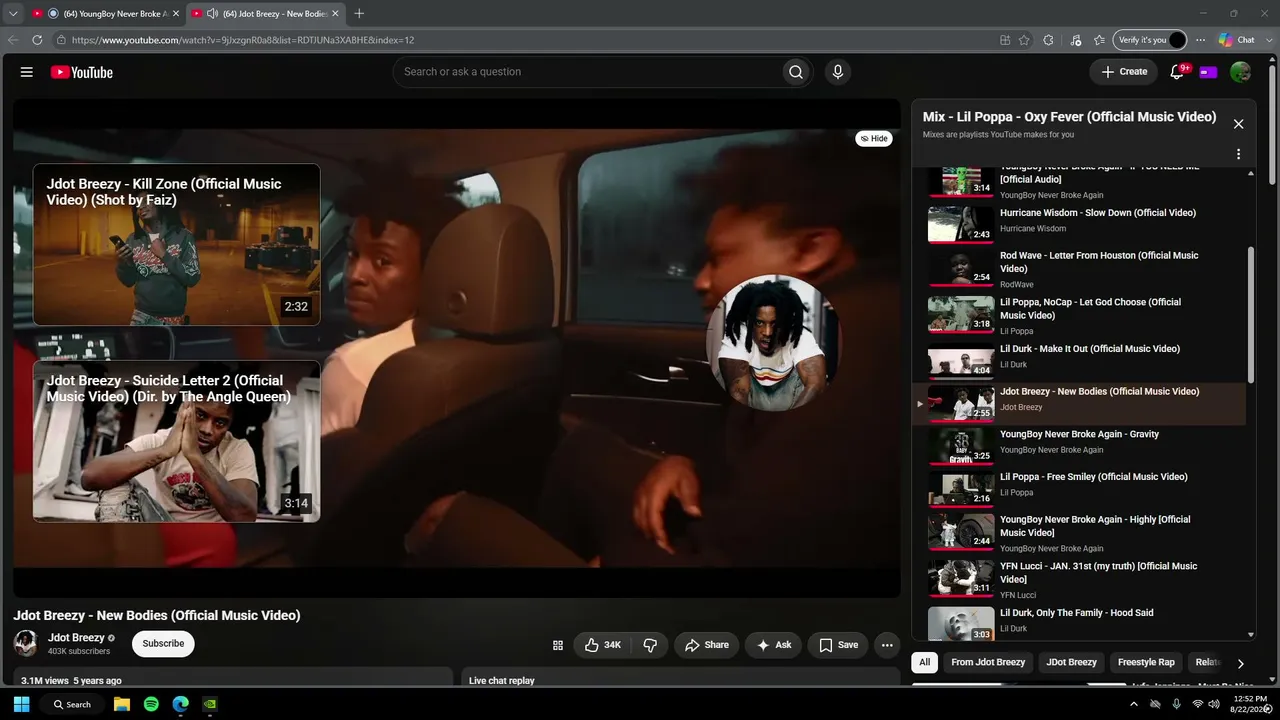The height and width of the screenshot is (720, 1280).
Task: Select the All filter chip
Action: [x=925, y=662]
